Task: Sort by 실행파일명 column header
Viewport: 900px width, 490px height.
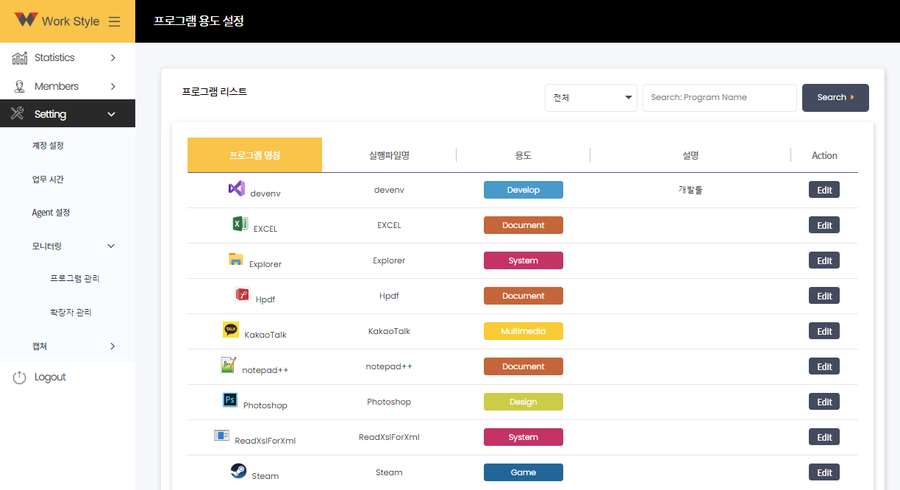Action: coord(389,155)
